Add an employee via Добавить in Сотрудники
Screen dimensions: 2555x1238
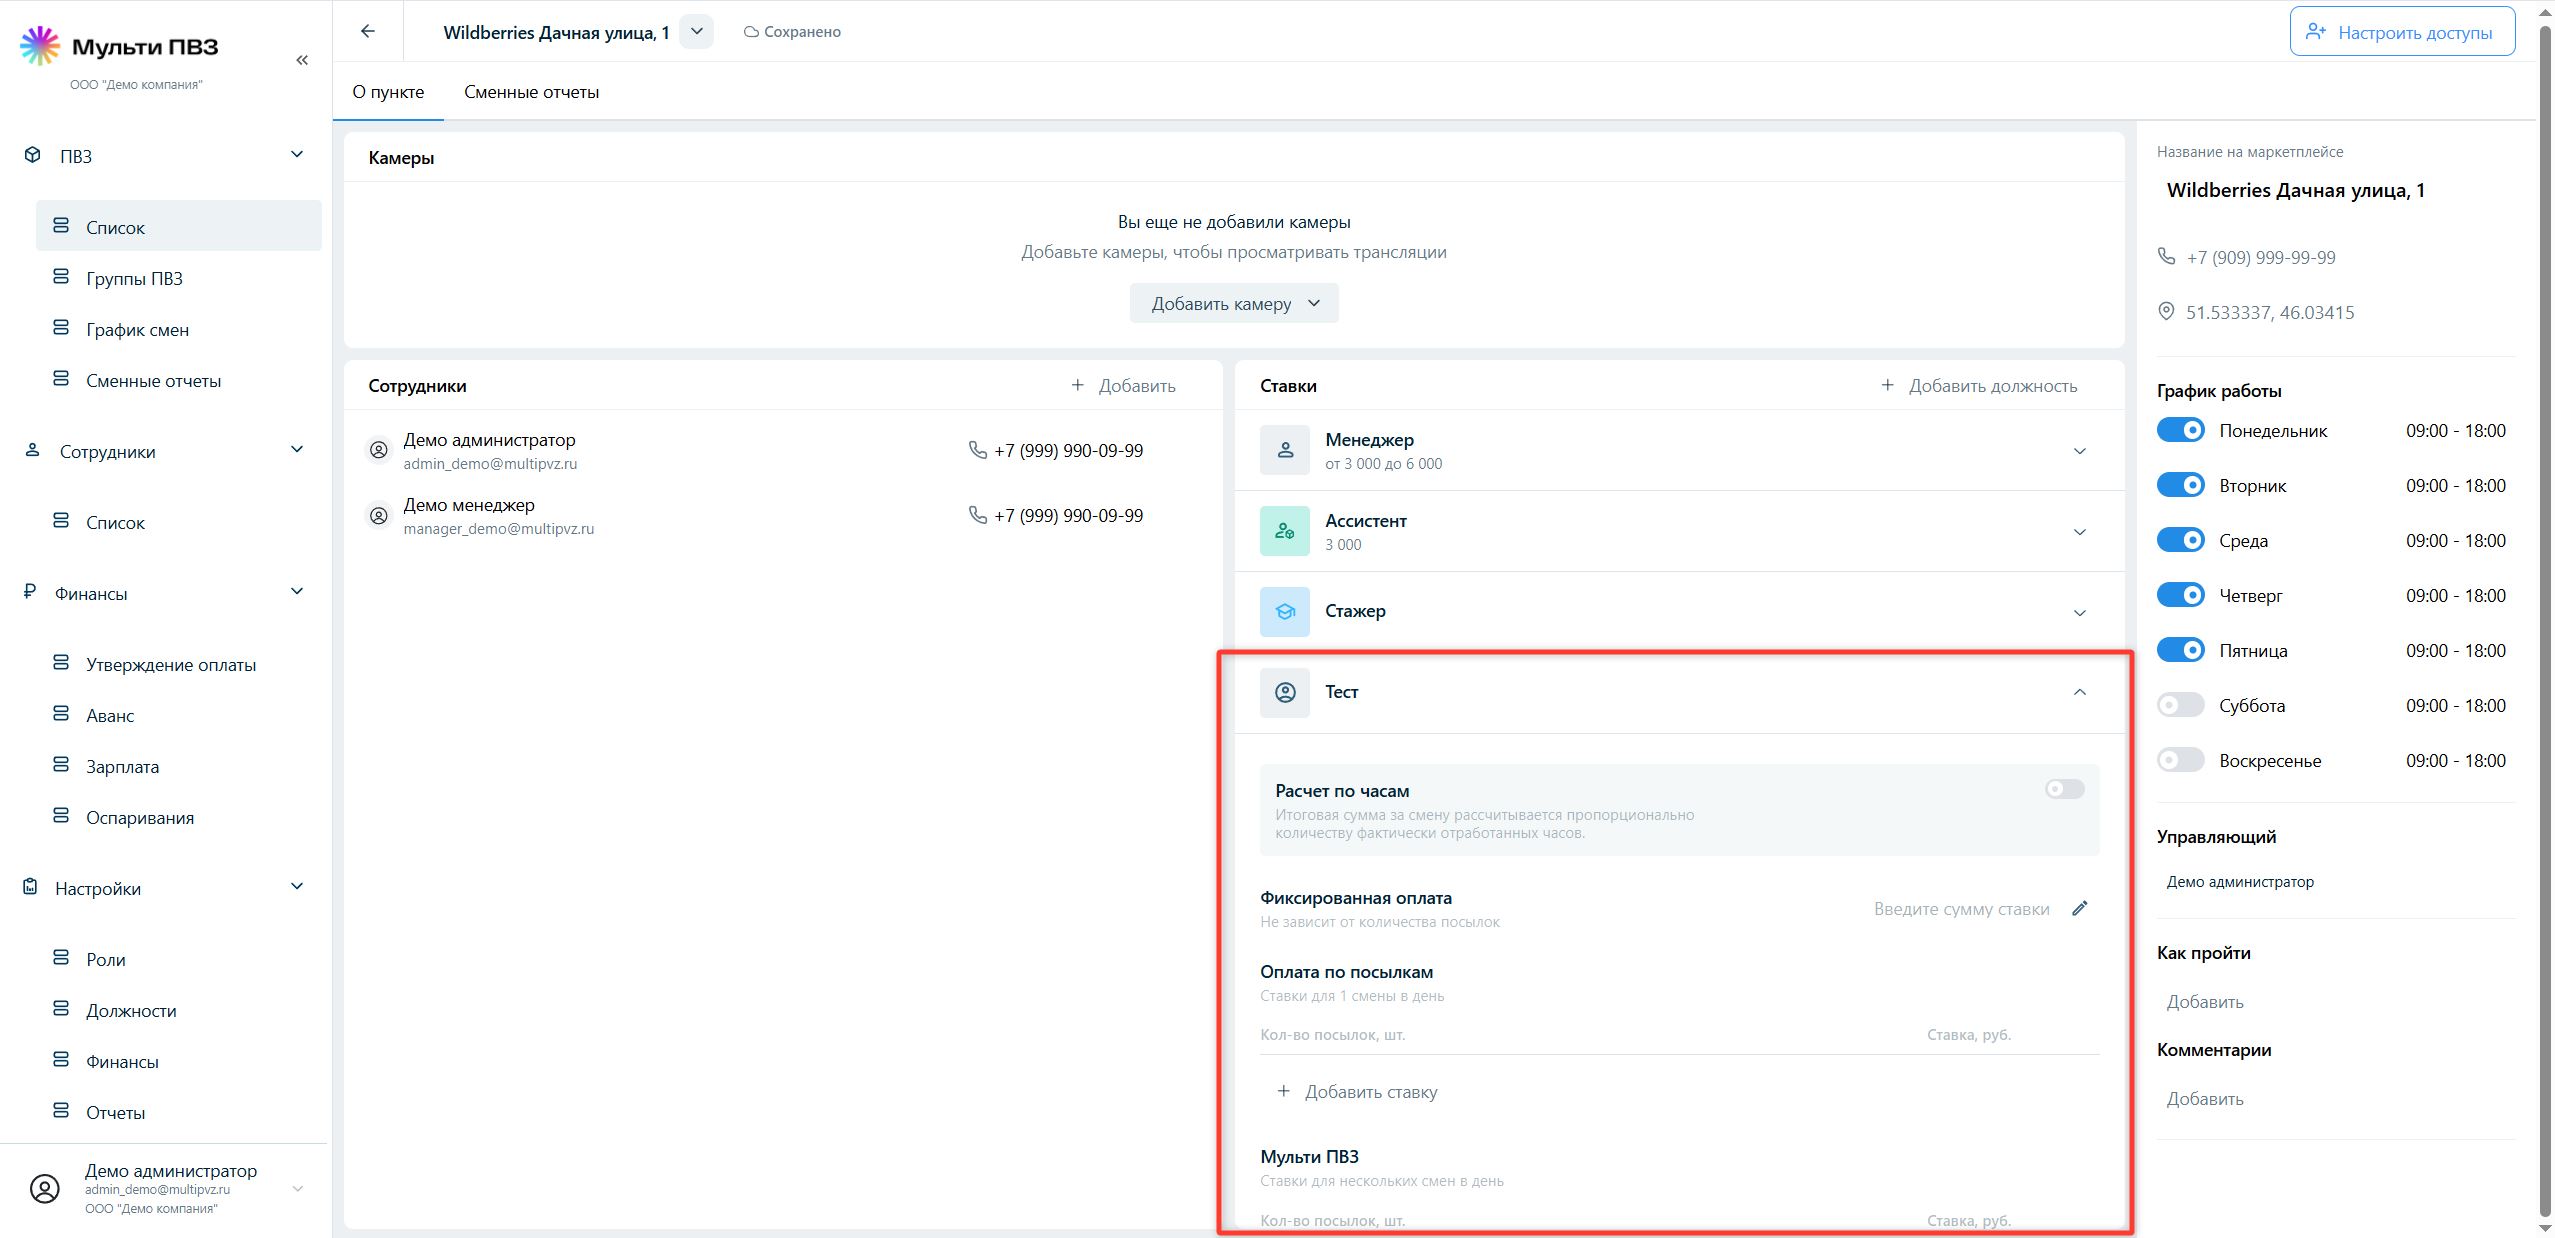coord(1123,385)
